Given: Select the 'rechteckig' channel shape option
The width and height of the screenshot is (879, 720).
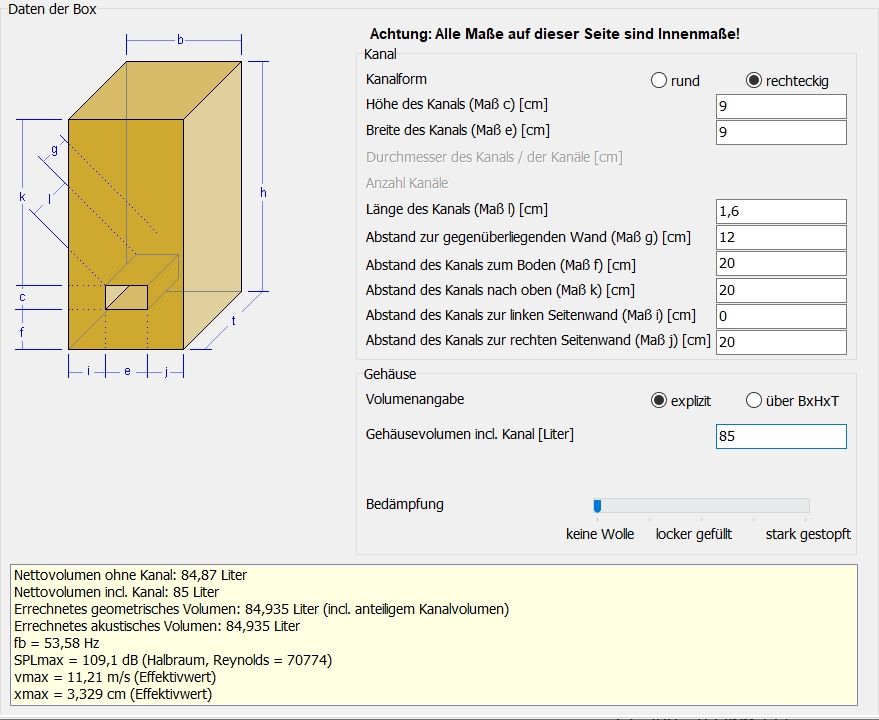Looking at the screenshot, I should tap(754, 81).
